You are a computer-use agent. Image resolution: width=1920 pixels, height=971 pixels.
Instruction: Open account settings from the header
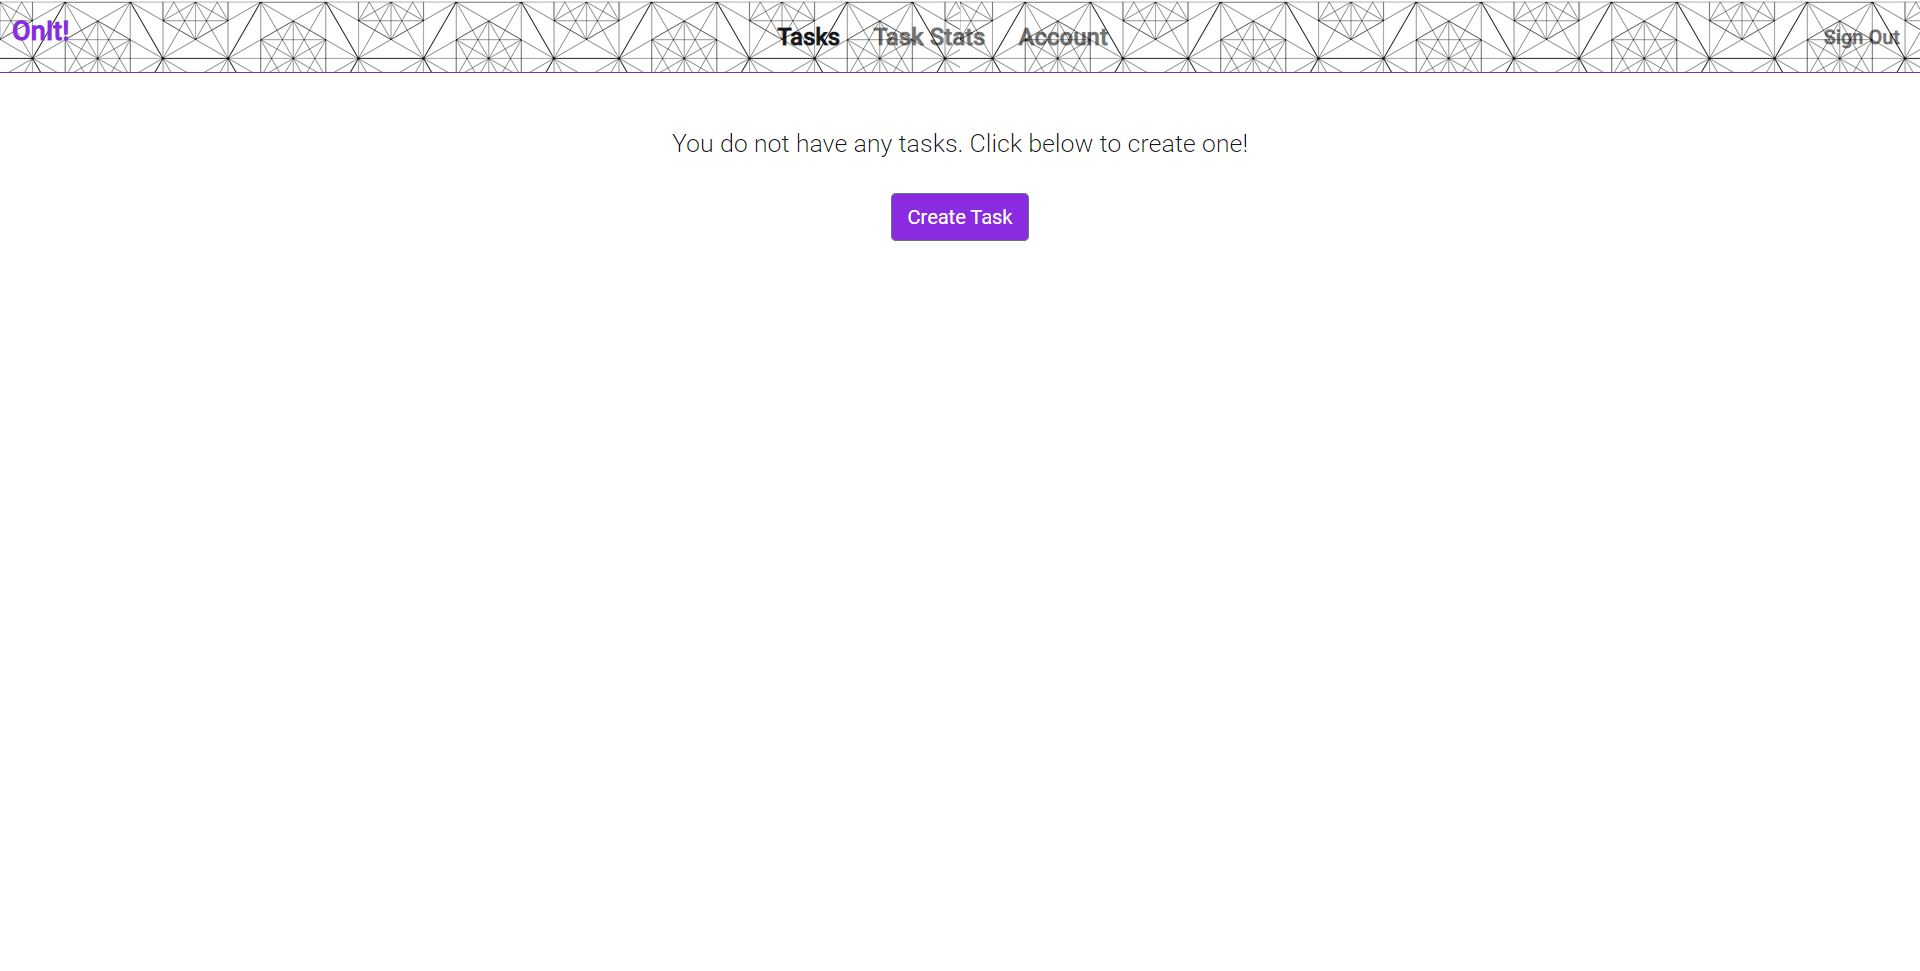coord(1063,37)
